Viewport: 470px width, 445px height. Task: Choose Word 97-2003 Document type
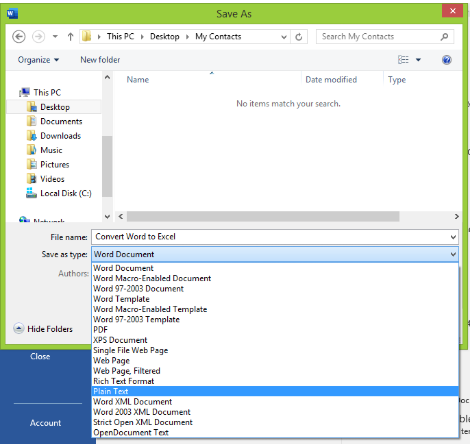pyautogui.click(x=275, y=289)
